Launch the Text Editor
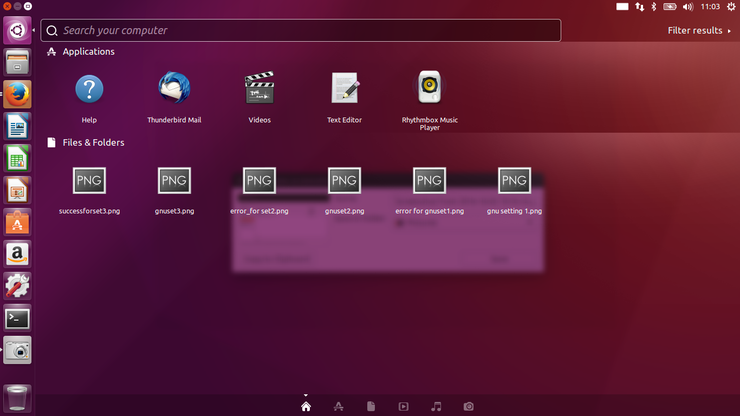 [345, 88]
